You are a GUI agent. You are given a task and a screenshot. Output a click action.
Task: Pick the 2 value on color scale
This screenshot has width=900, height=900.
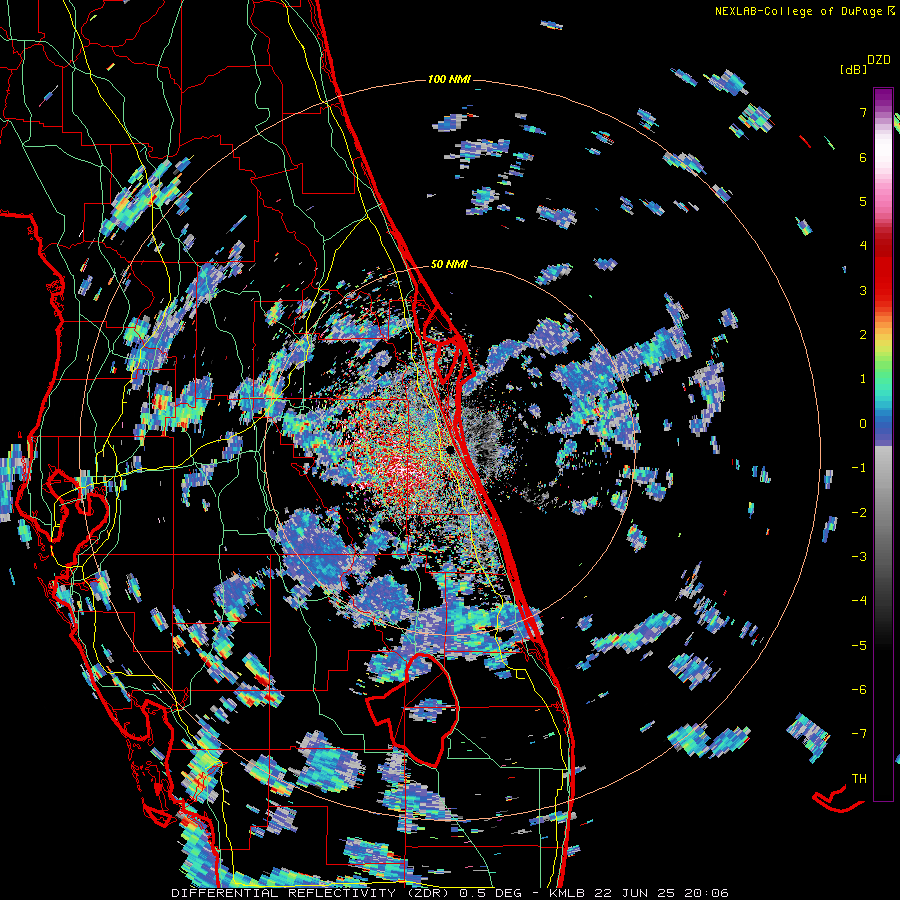[x=863, y=335]
